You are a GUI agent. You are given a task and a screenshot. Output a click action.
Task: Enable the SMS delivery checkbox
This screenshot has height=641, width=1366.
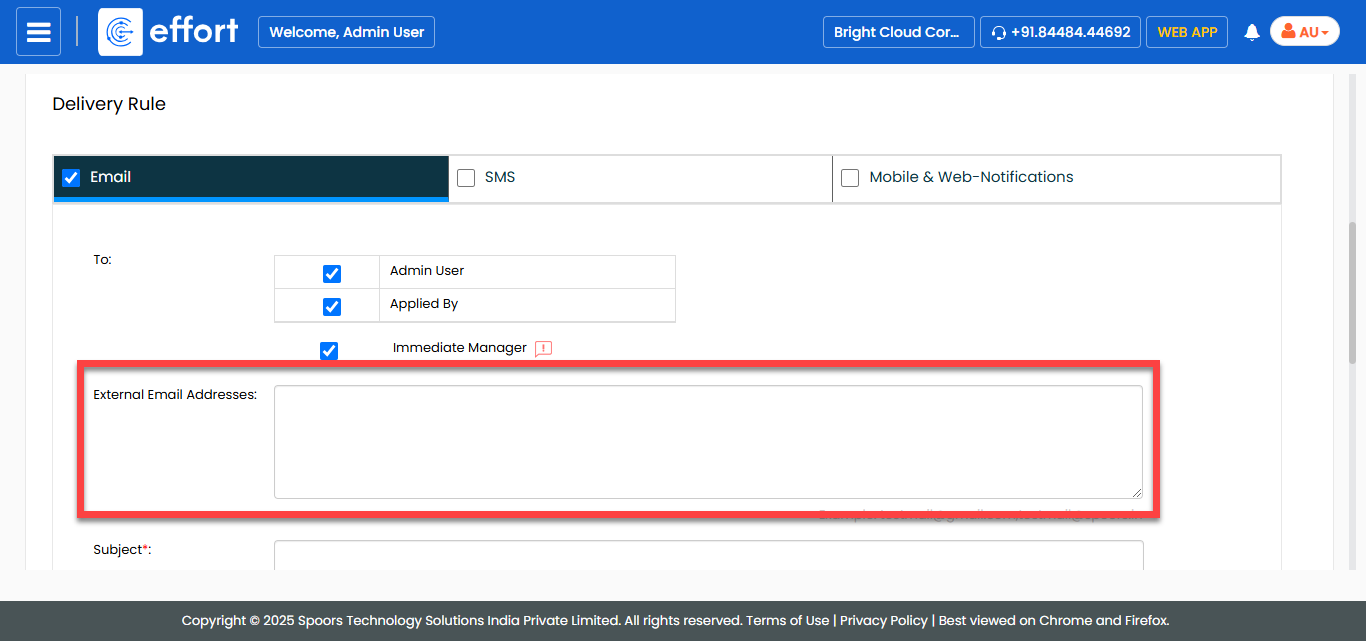coord(466,178)
